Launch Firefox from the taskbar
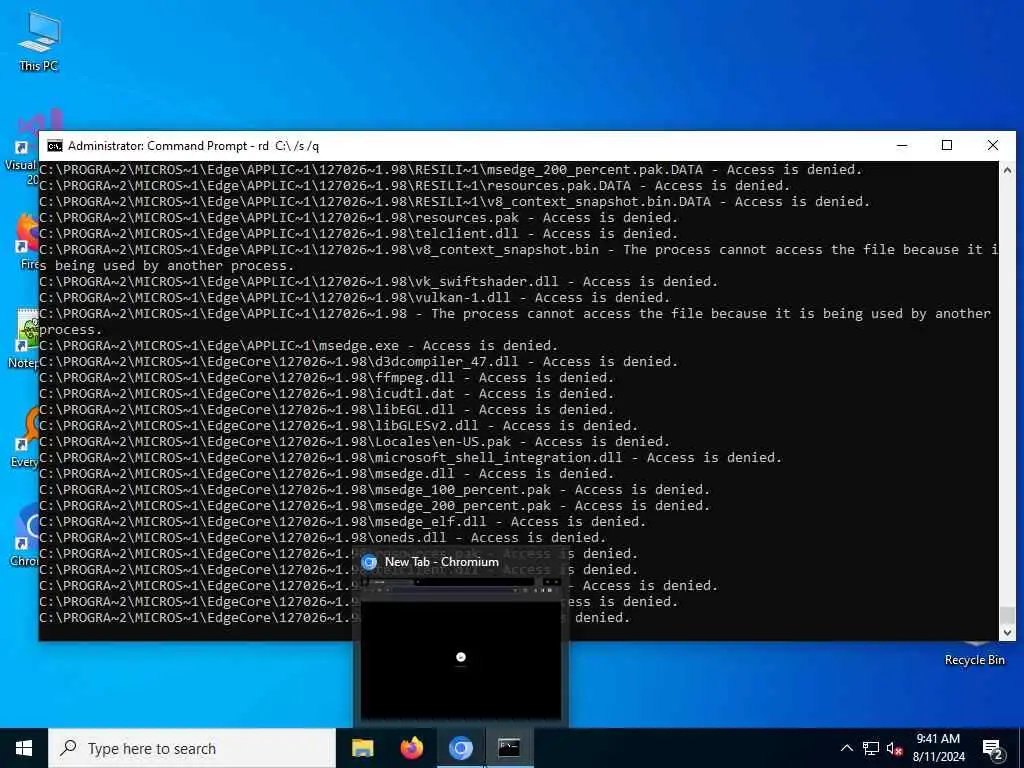 pos(411,748)
